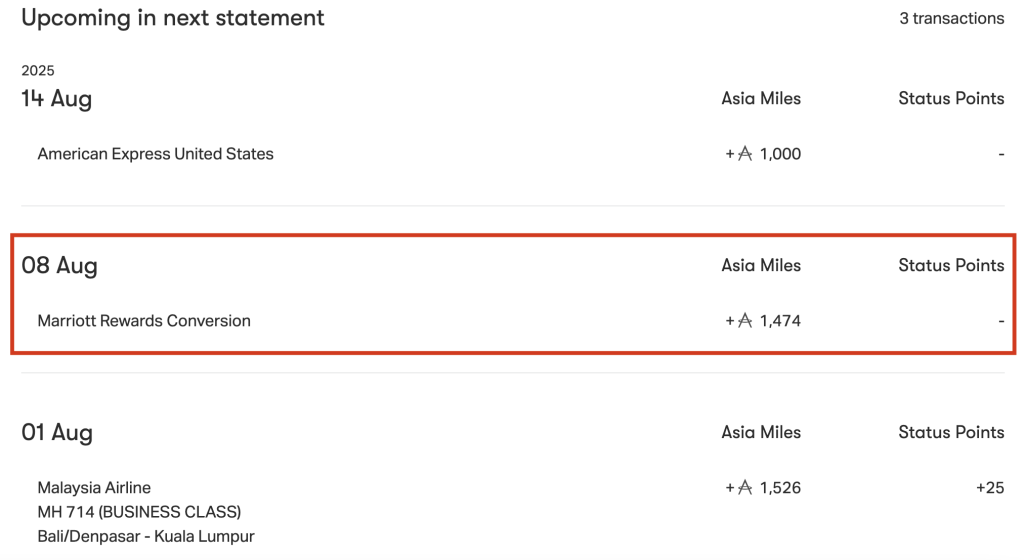This screenshot has height=560, width=1024.
Task: Click the Bali/Denpasar - Kuala Lumpur route text
Action: (x=146, y=537)
